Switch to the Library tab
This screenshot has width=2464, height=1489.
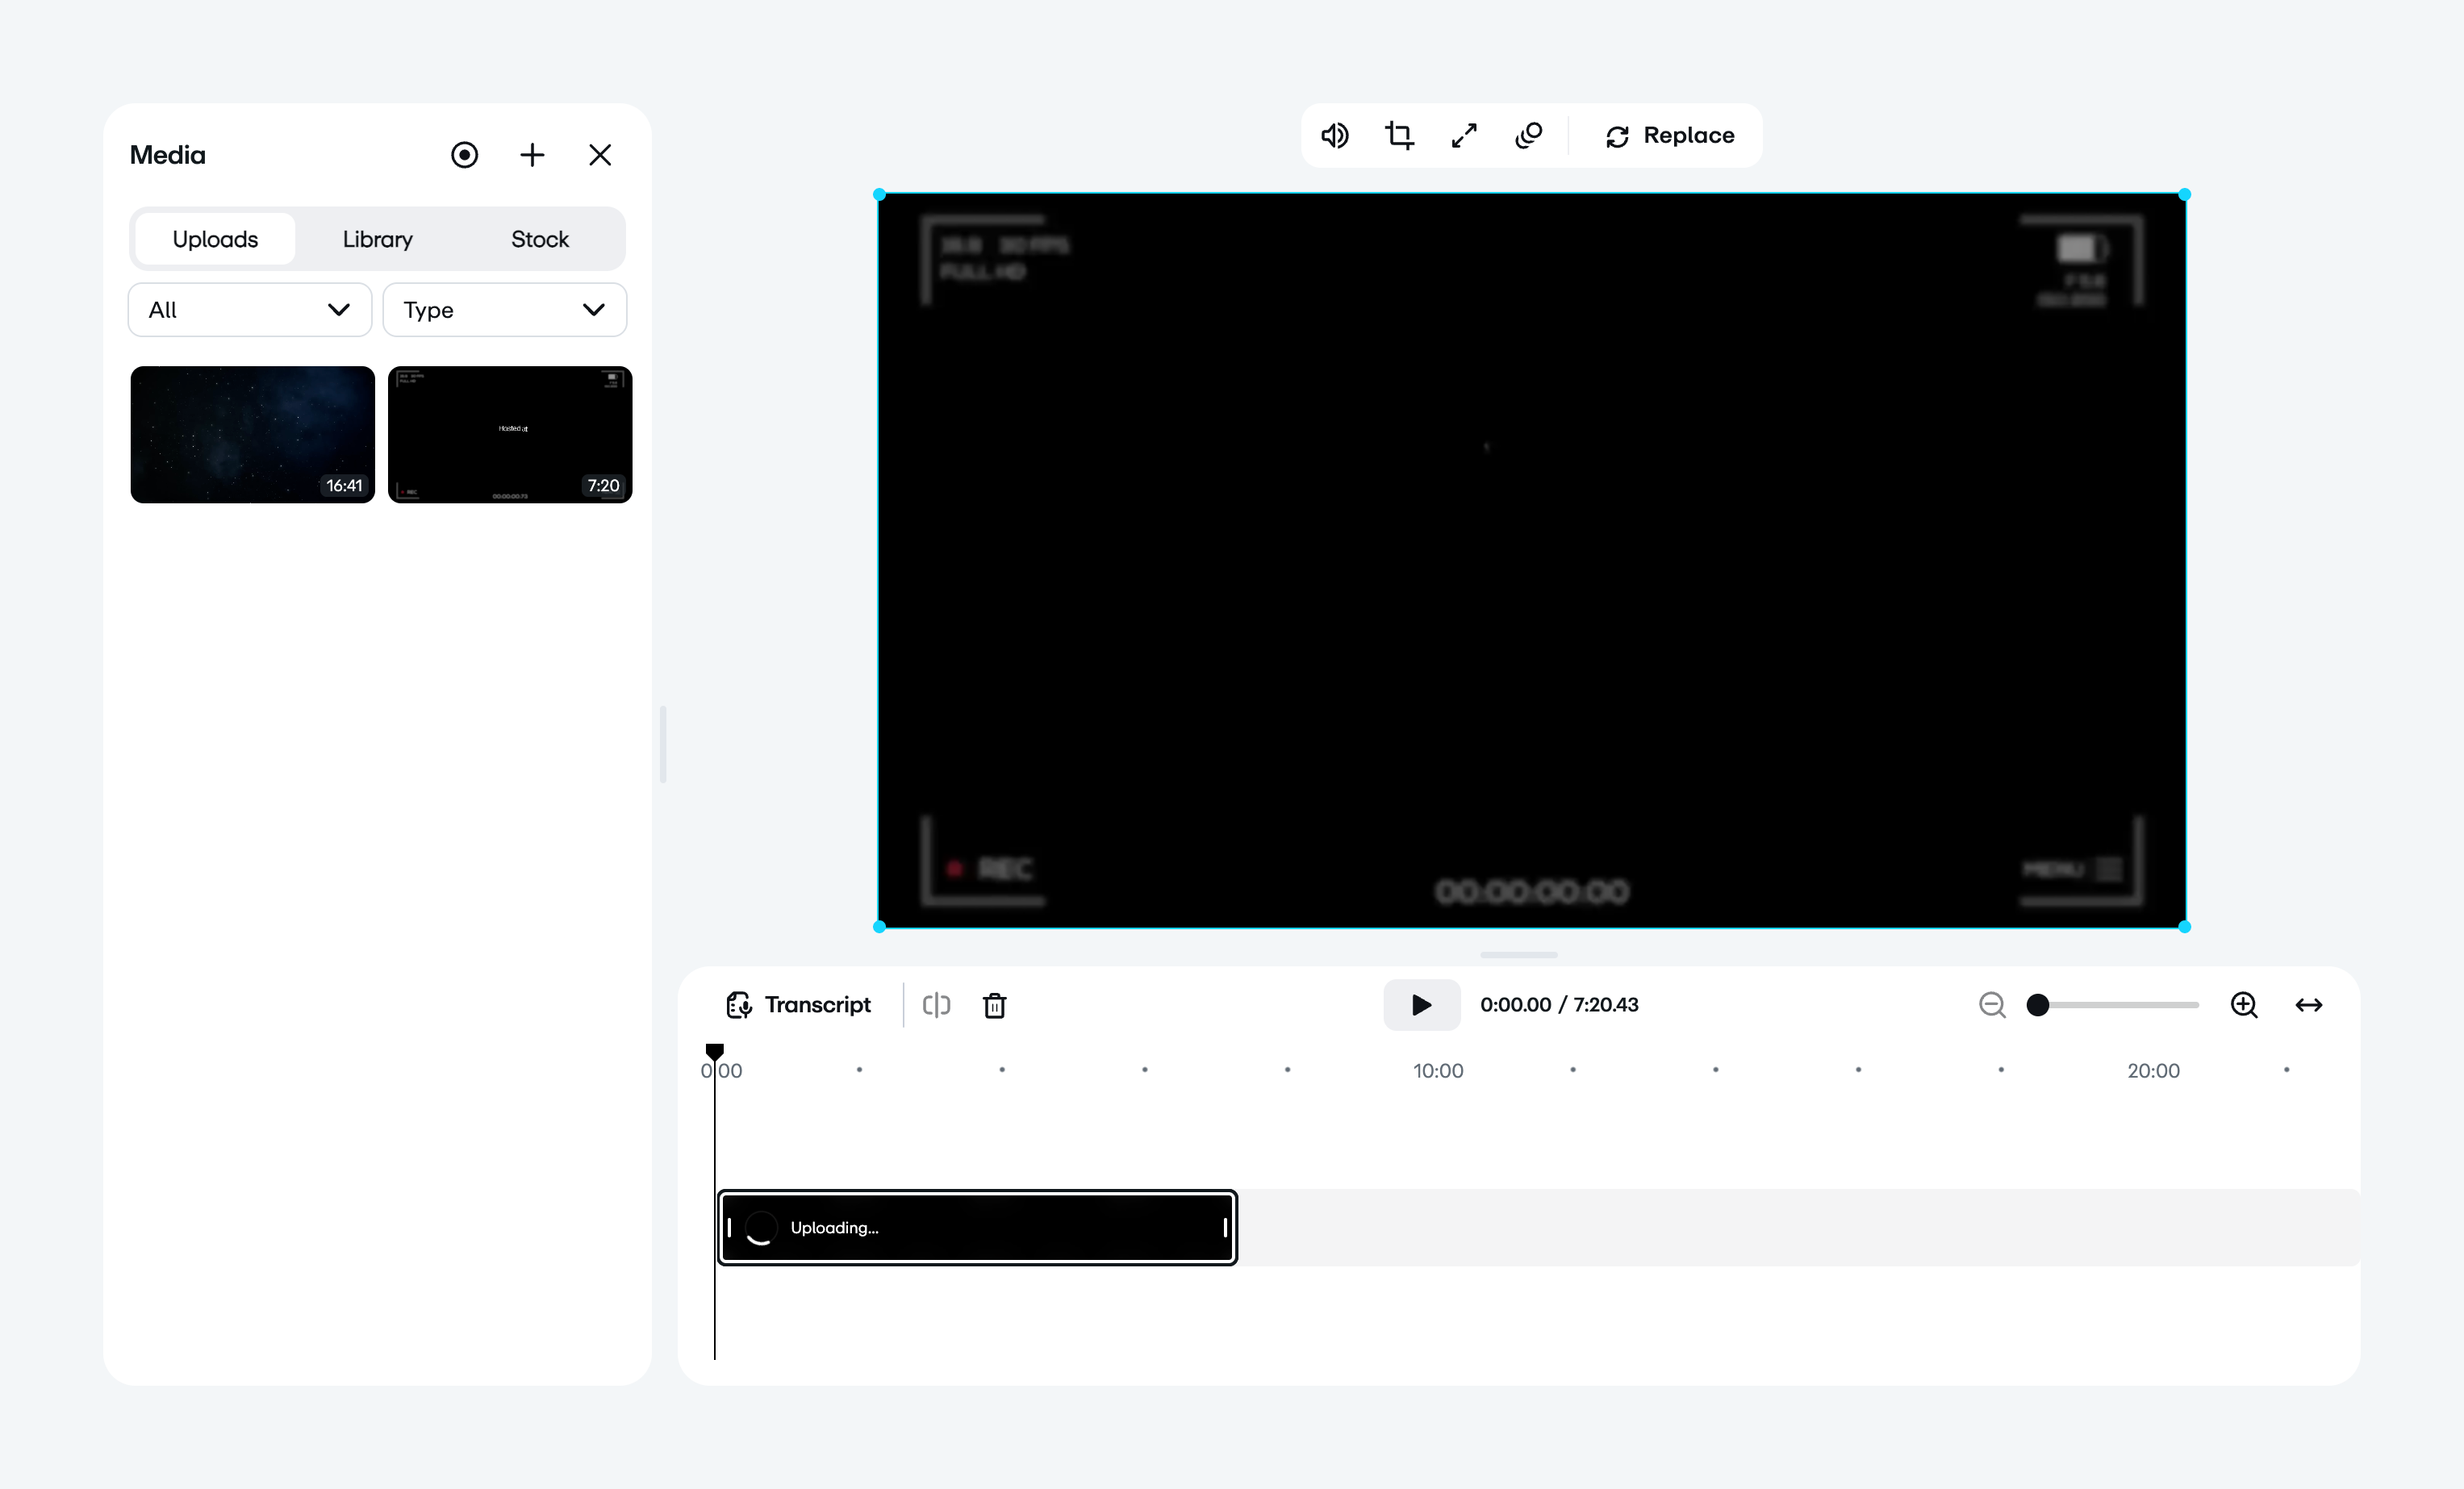[x=377, y=239]
